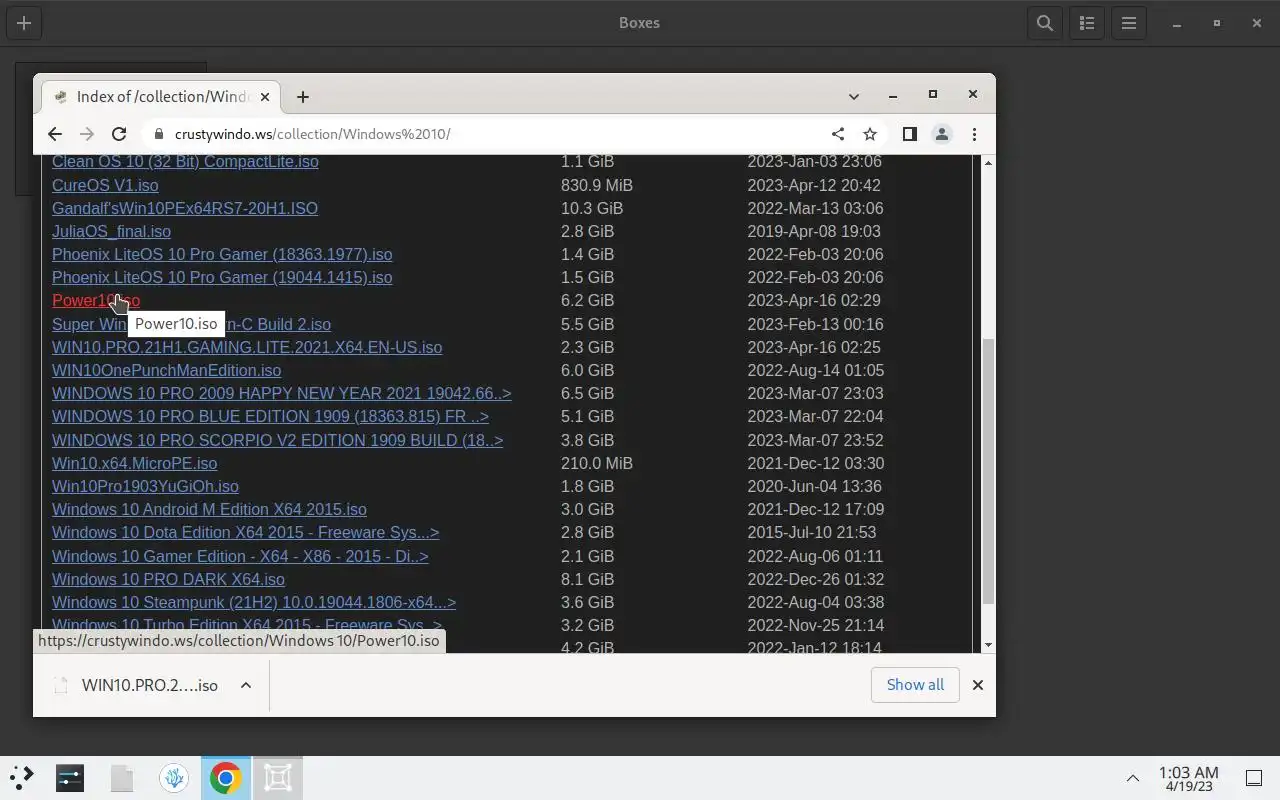Open the browser three-dot menu
Viewport: 1280px width, 800px height.
(974, 134)
